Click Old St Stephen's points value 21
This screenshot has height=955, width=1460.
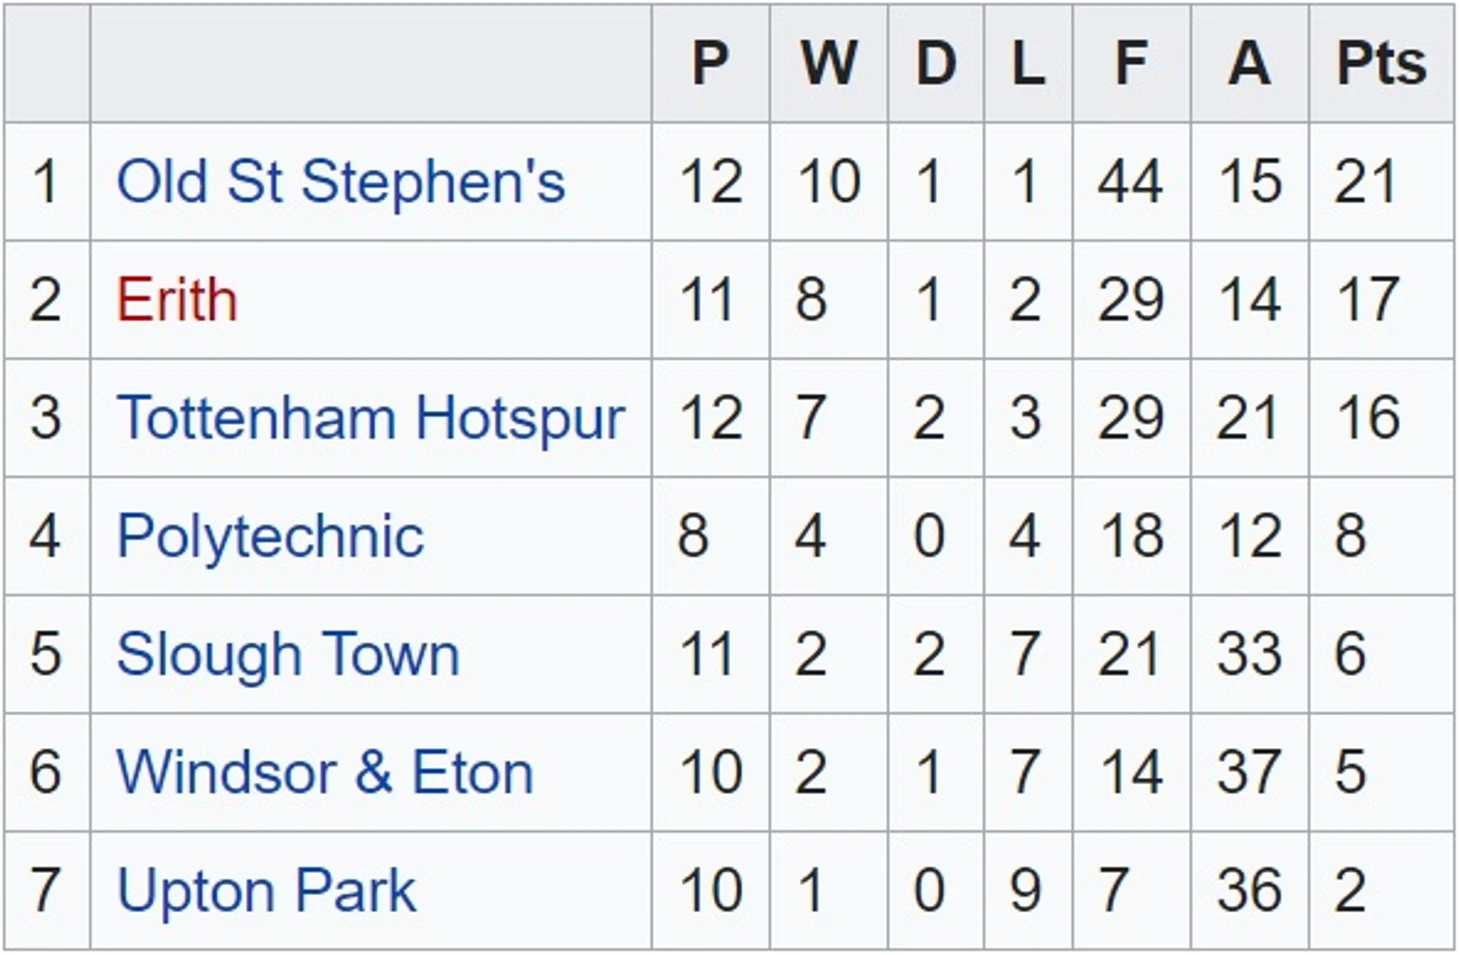point(1365,182)
